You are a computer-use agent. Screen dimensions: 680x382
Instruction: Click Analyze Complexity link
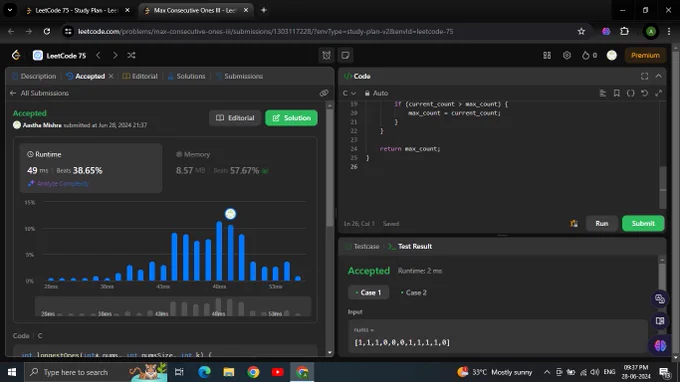pyautogui.click(x=58, y=183)
